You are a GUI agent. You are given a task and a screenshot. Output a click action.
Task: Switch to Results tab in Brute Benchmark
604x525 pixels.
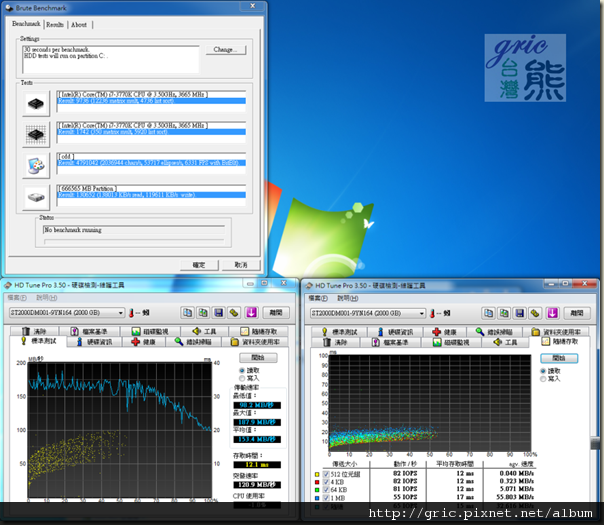pos(55,25)
